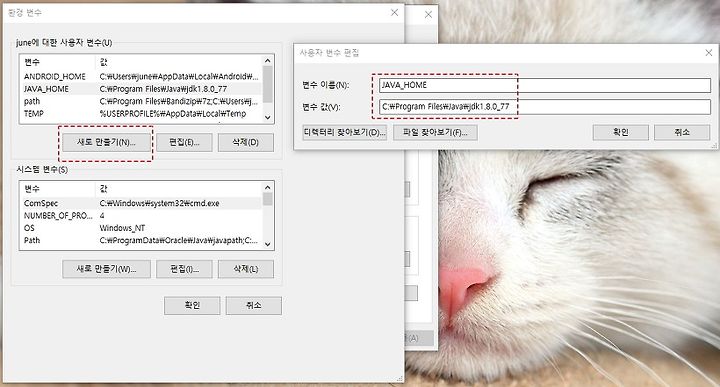Image resolution: width=720 pixels, height=387 pixels.
Task: Click 파일 찾아보기(F)... button
Action: click(x=435, y=132)
